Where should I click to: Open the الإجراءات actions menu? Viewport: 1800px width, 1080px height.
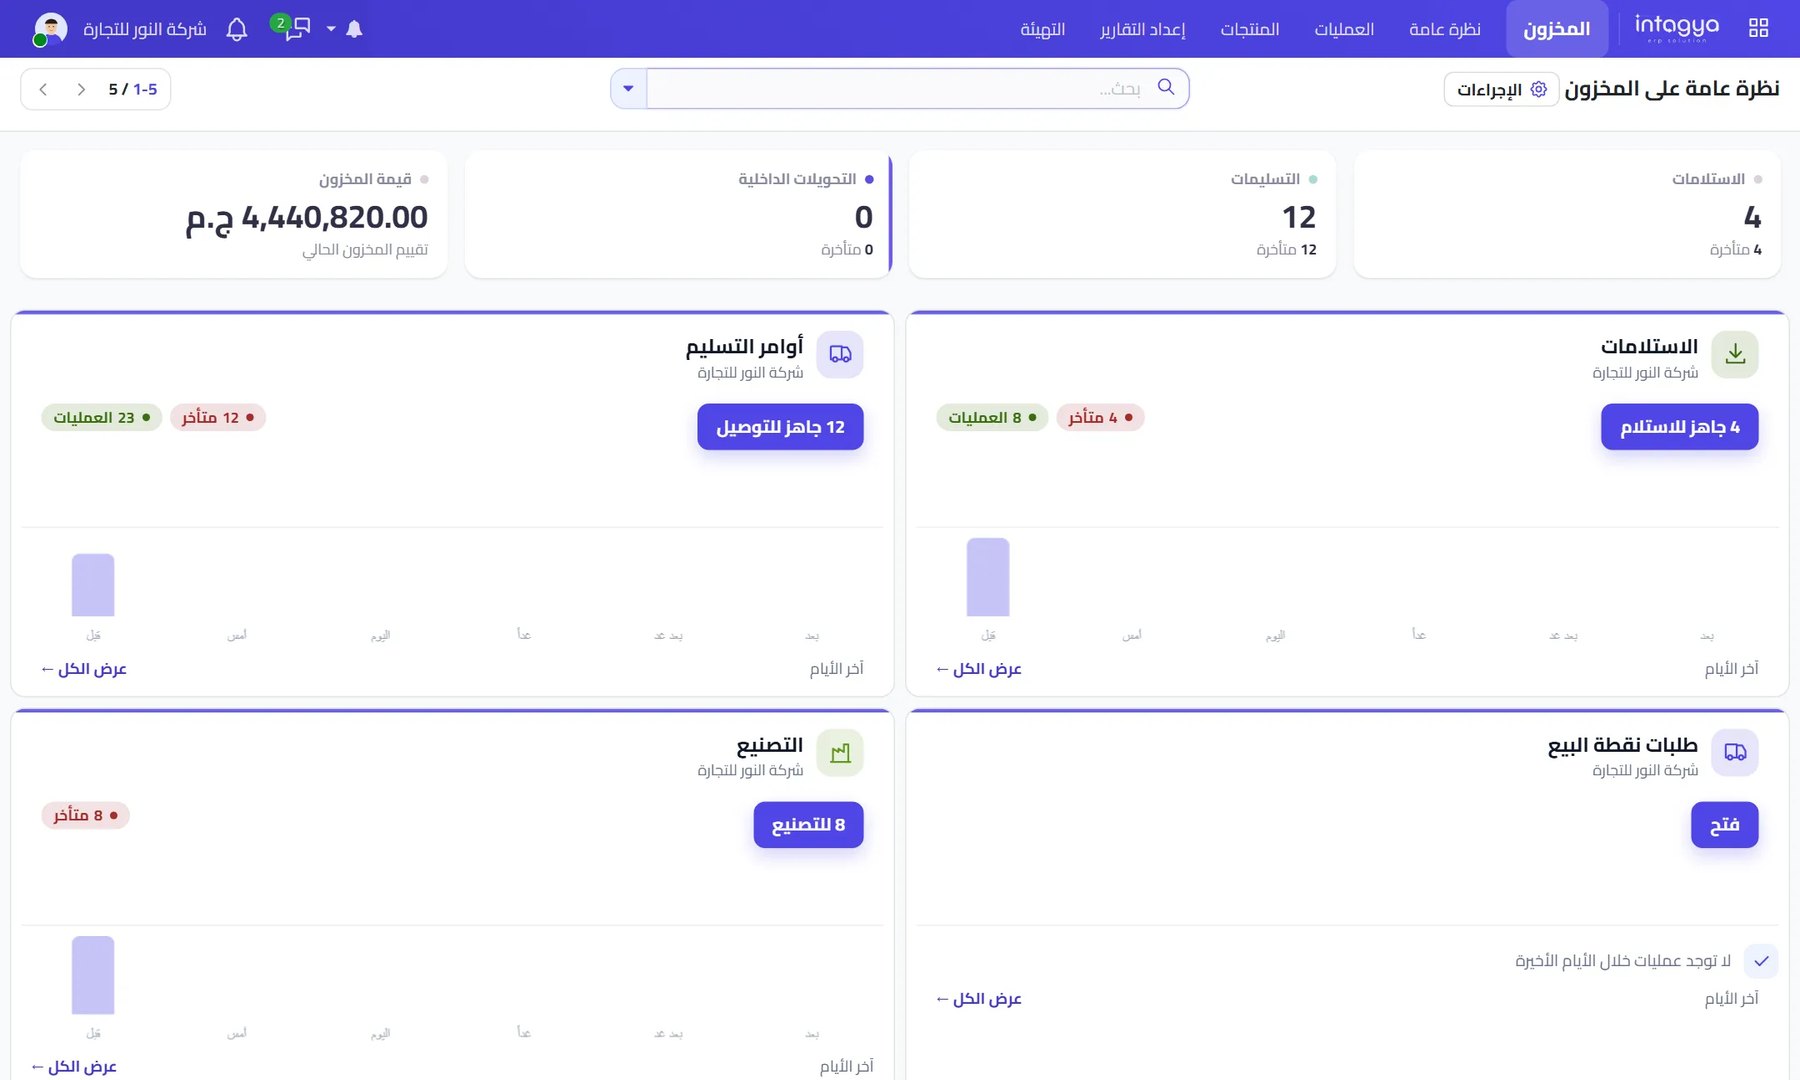(1501, 89)
